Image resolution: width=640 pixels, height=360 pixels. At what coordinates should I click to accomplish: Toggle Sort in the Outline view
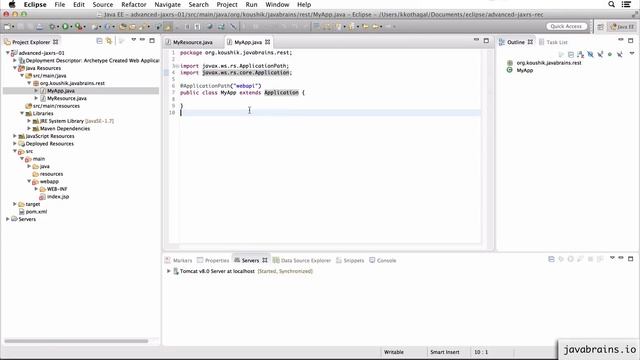point(580,54)
